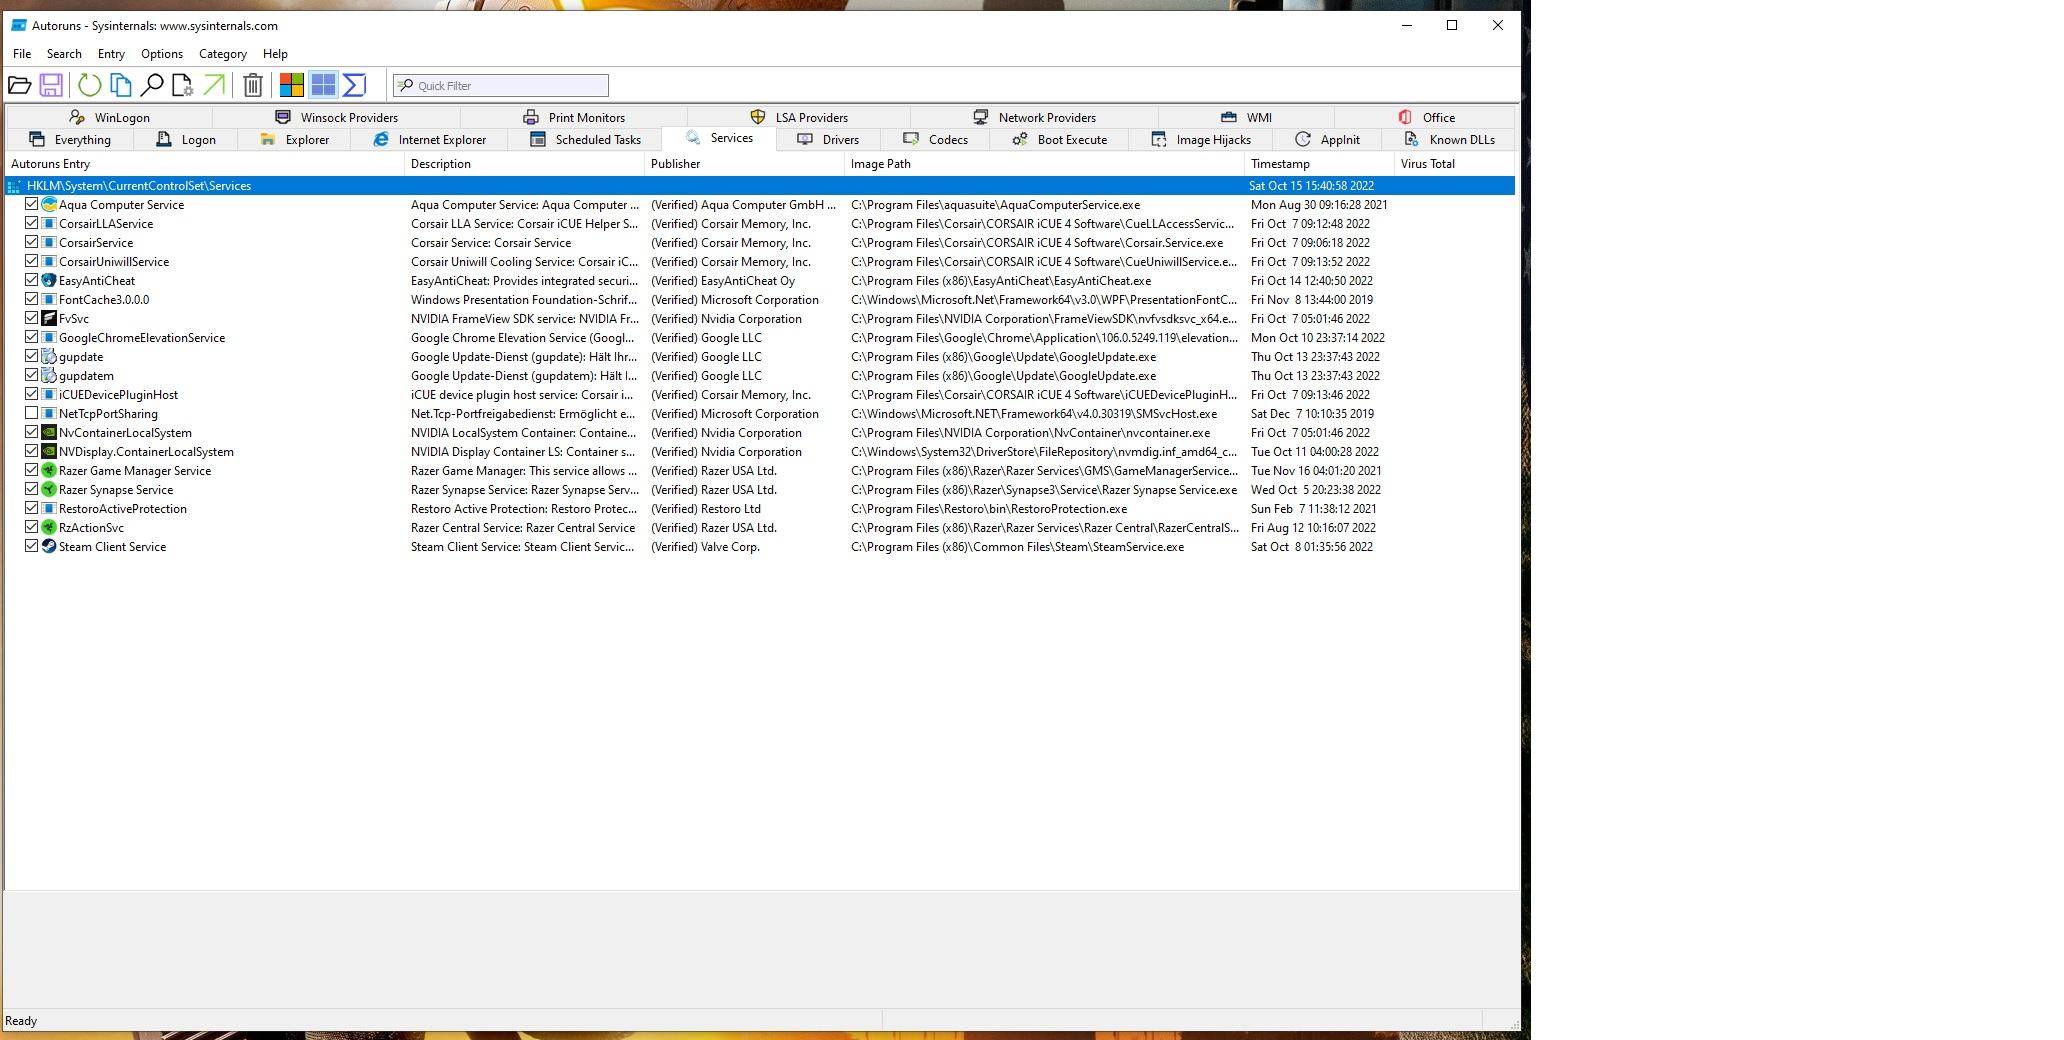Sort by the Description column header
The image size is (2064, 1040).
[x=525, y=164]
